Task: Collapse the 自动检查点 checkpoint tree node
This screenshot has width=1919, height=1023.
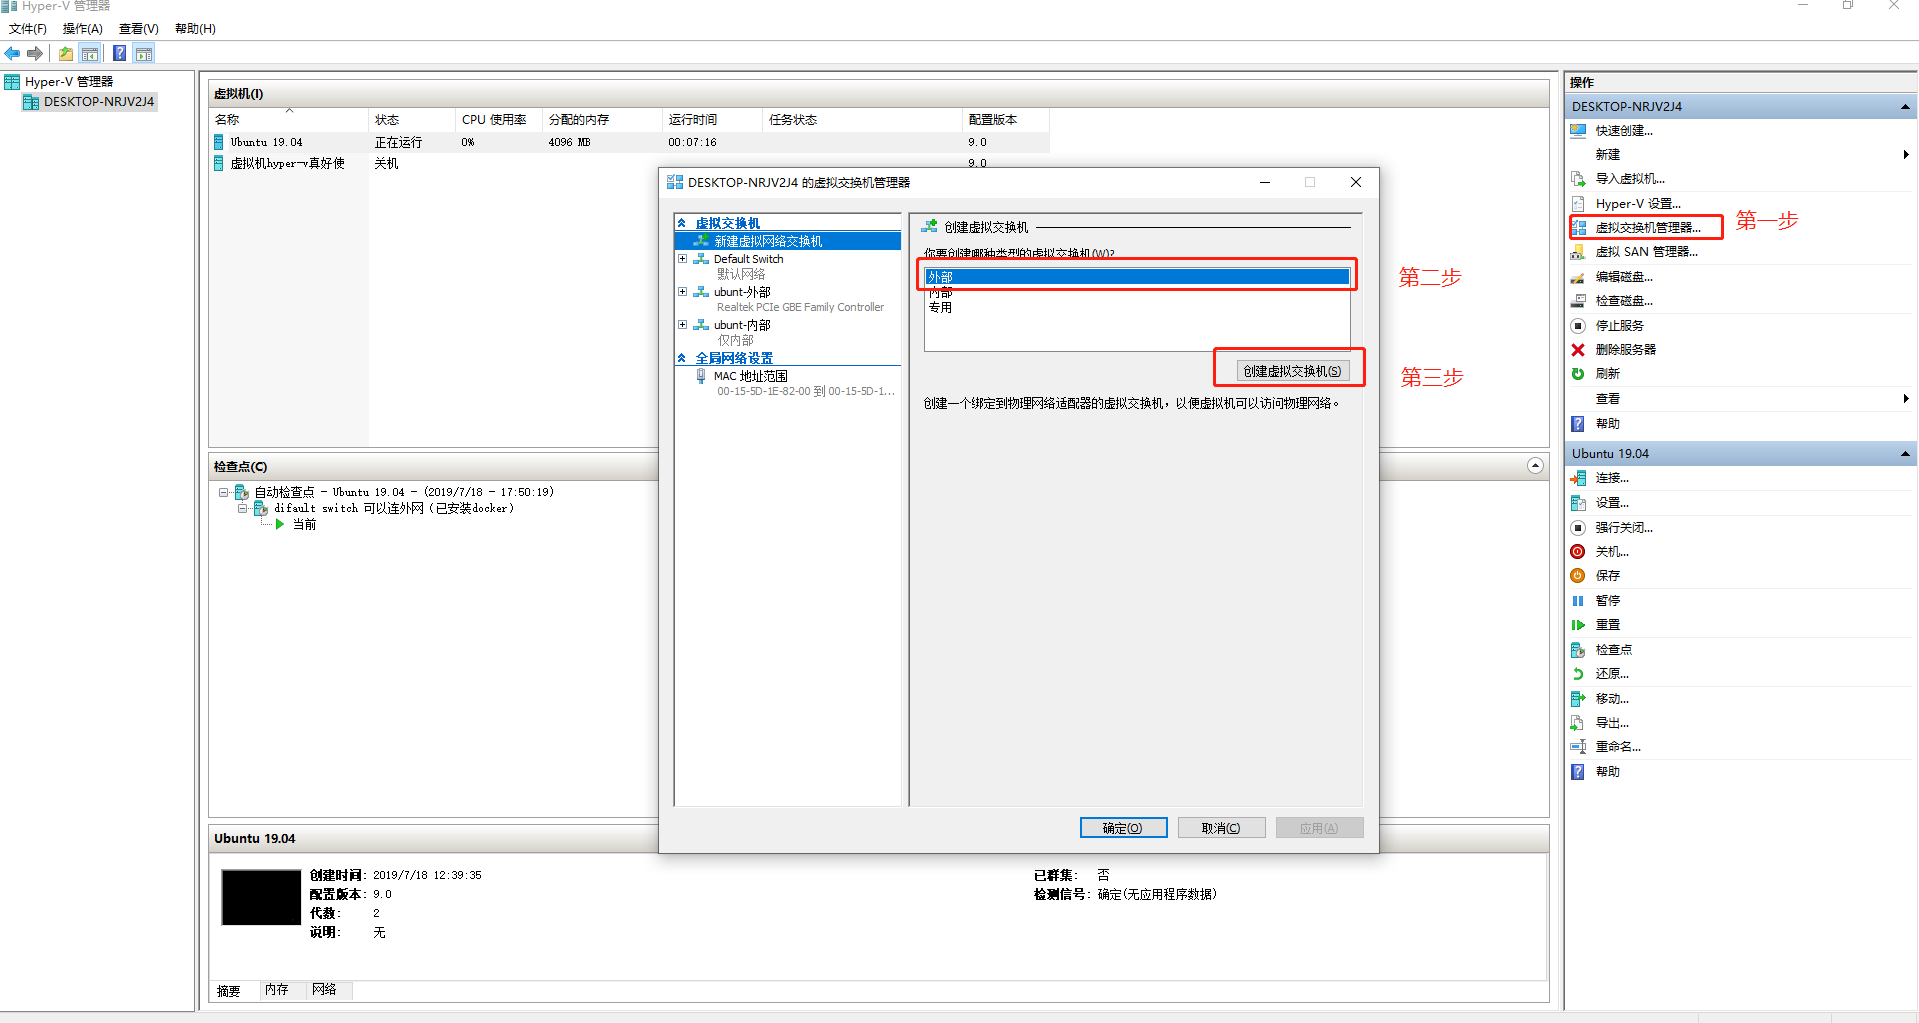Action: pos(224,492)
